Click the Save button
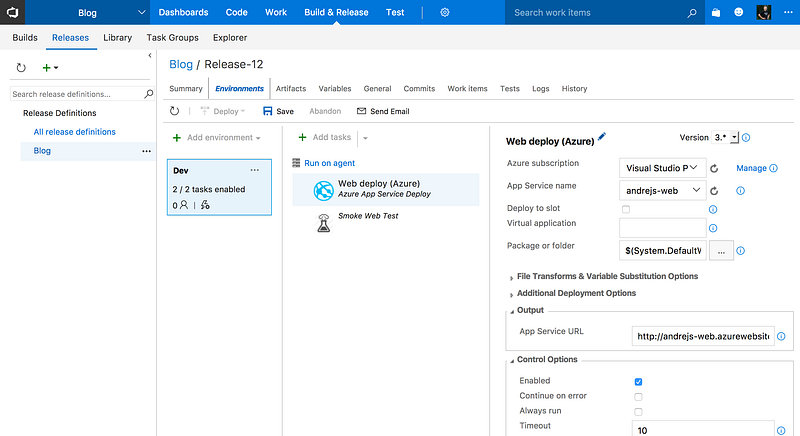Screen dimensions: 800x436 point(278,111)
